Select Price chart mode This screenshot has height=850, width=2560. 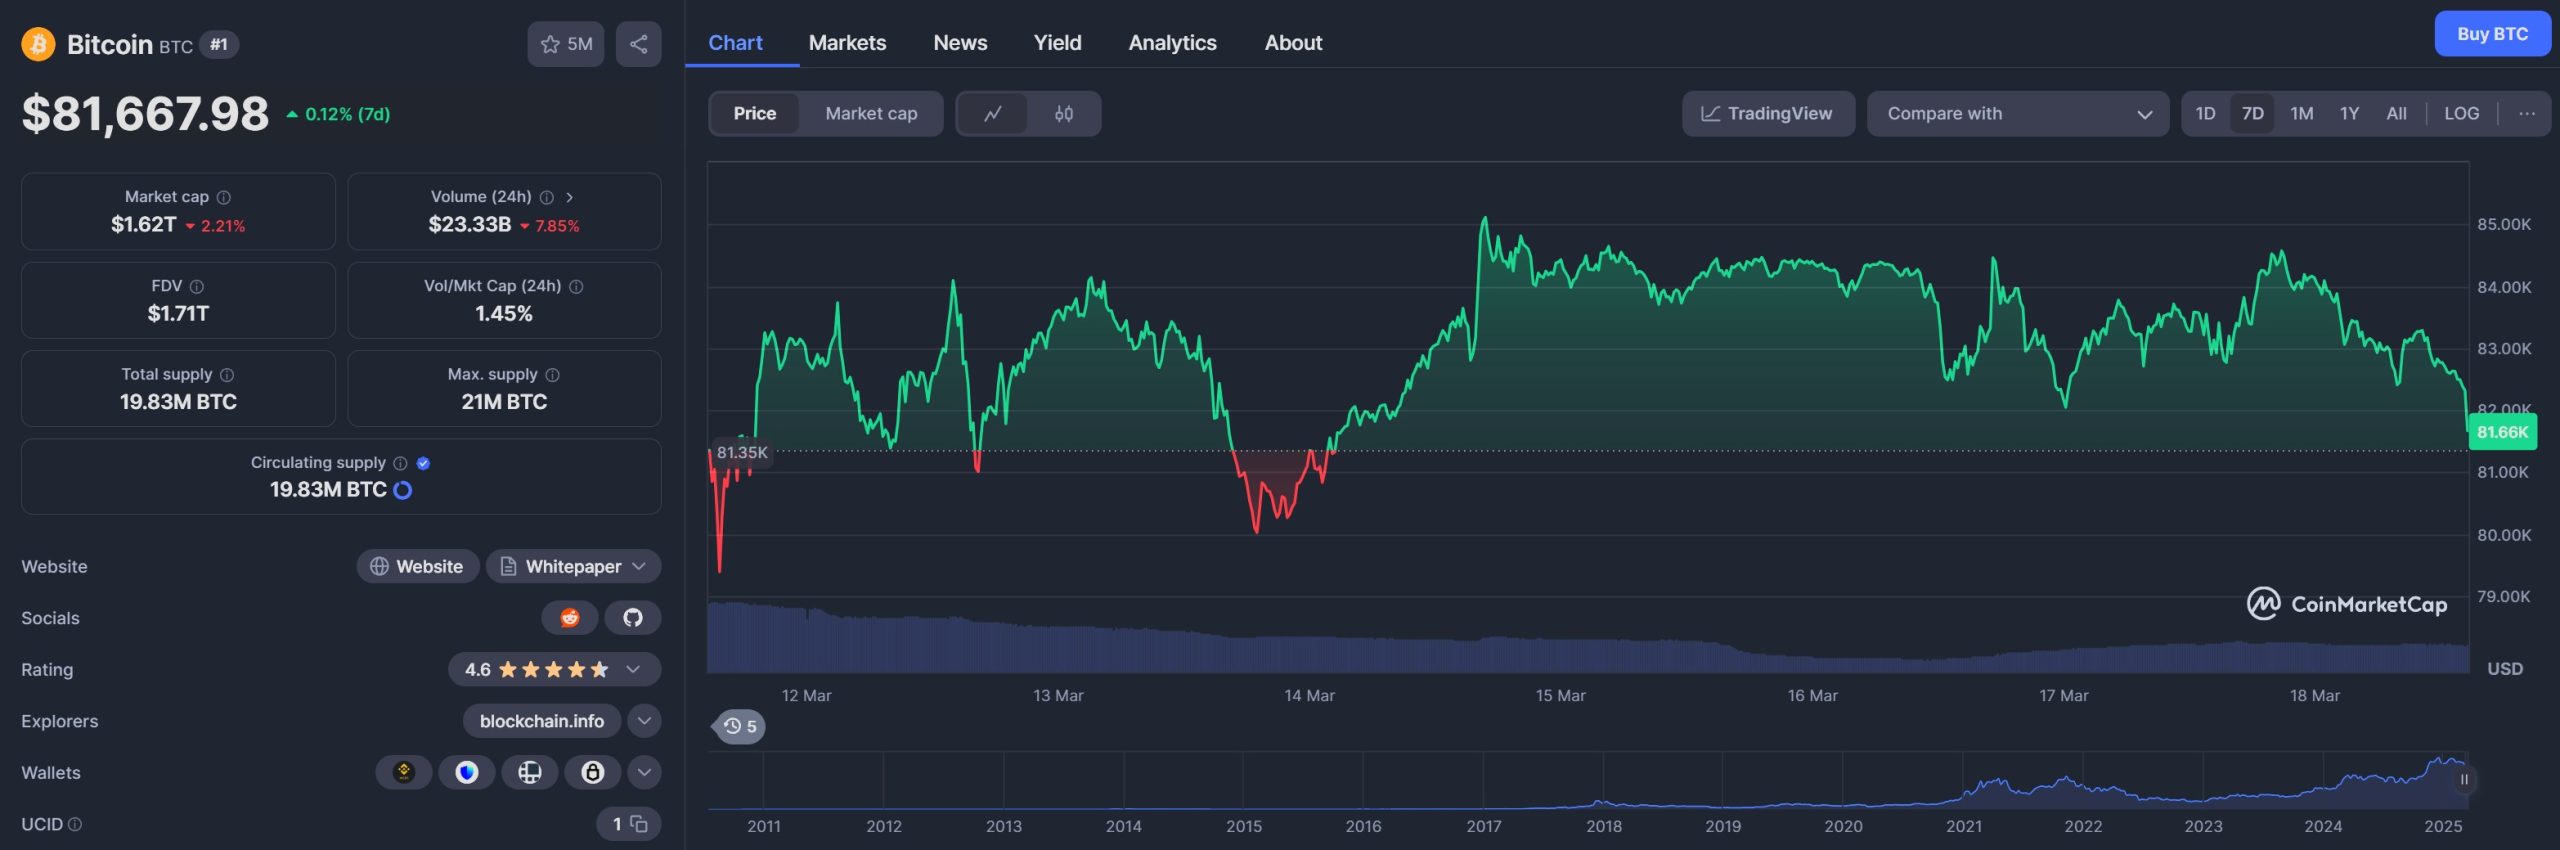(x=755, y=114)
